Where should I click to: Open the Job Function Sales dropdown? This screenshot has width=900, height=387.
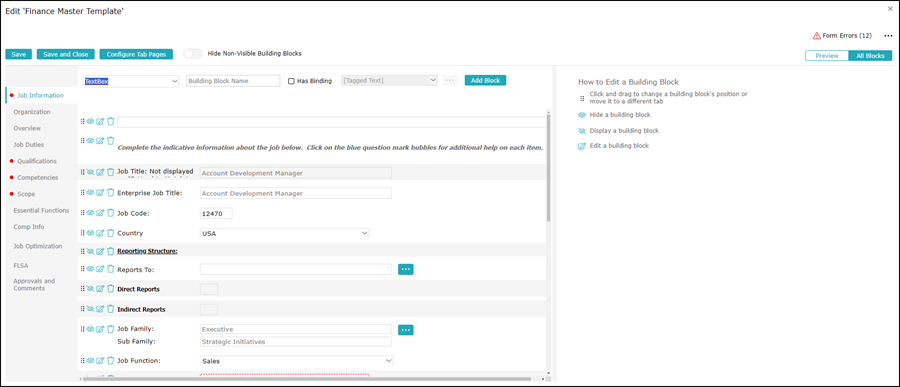click(296, 361)
